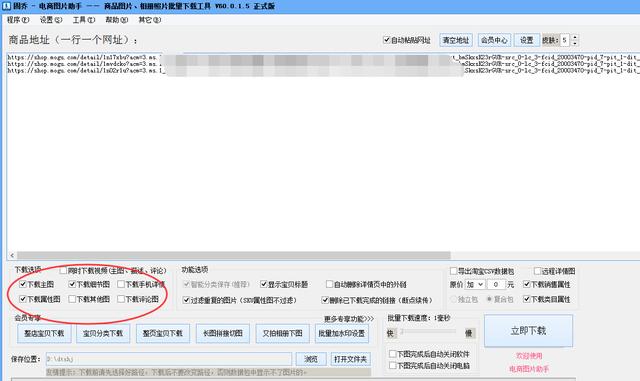Click the skin number field showing 5
Screen dimensions: 640x381
pos(565,40)
